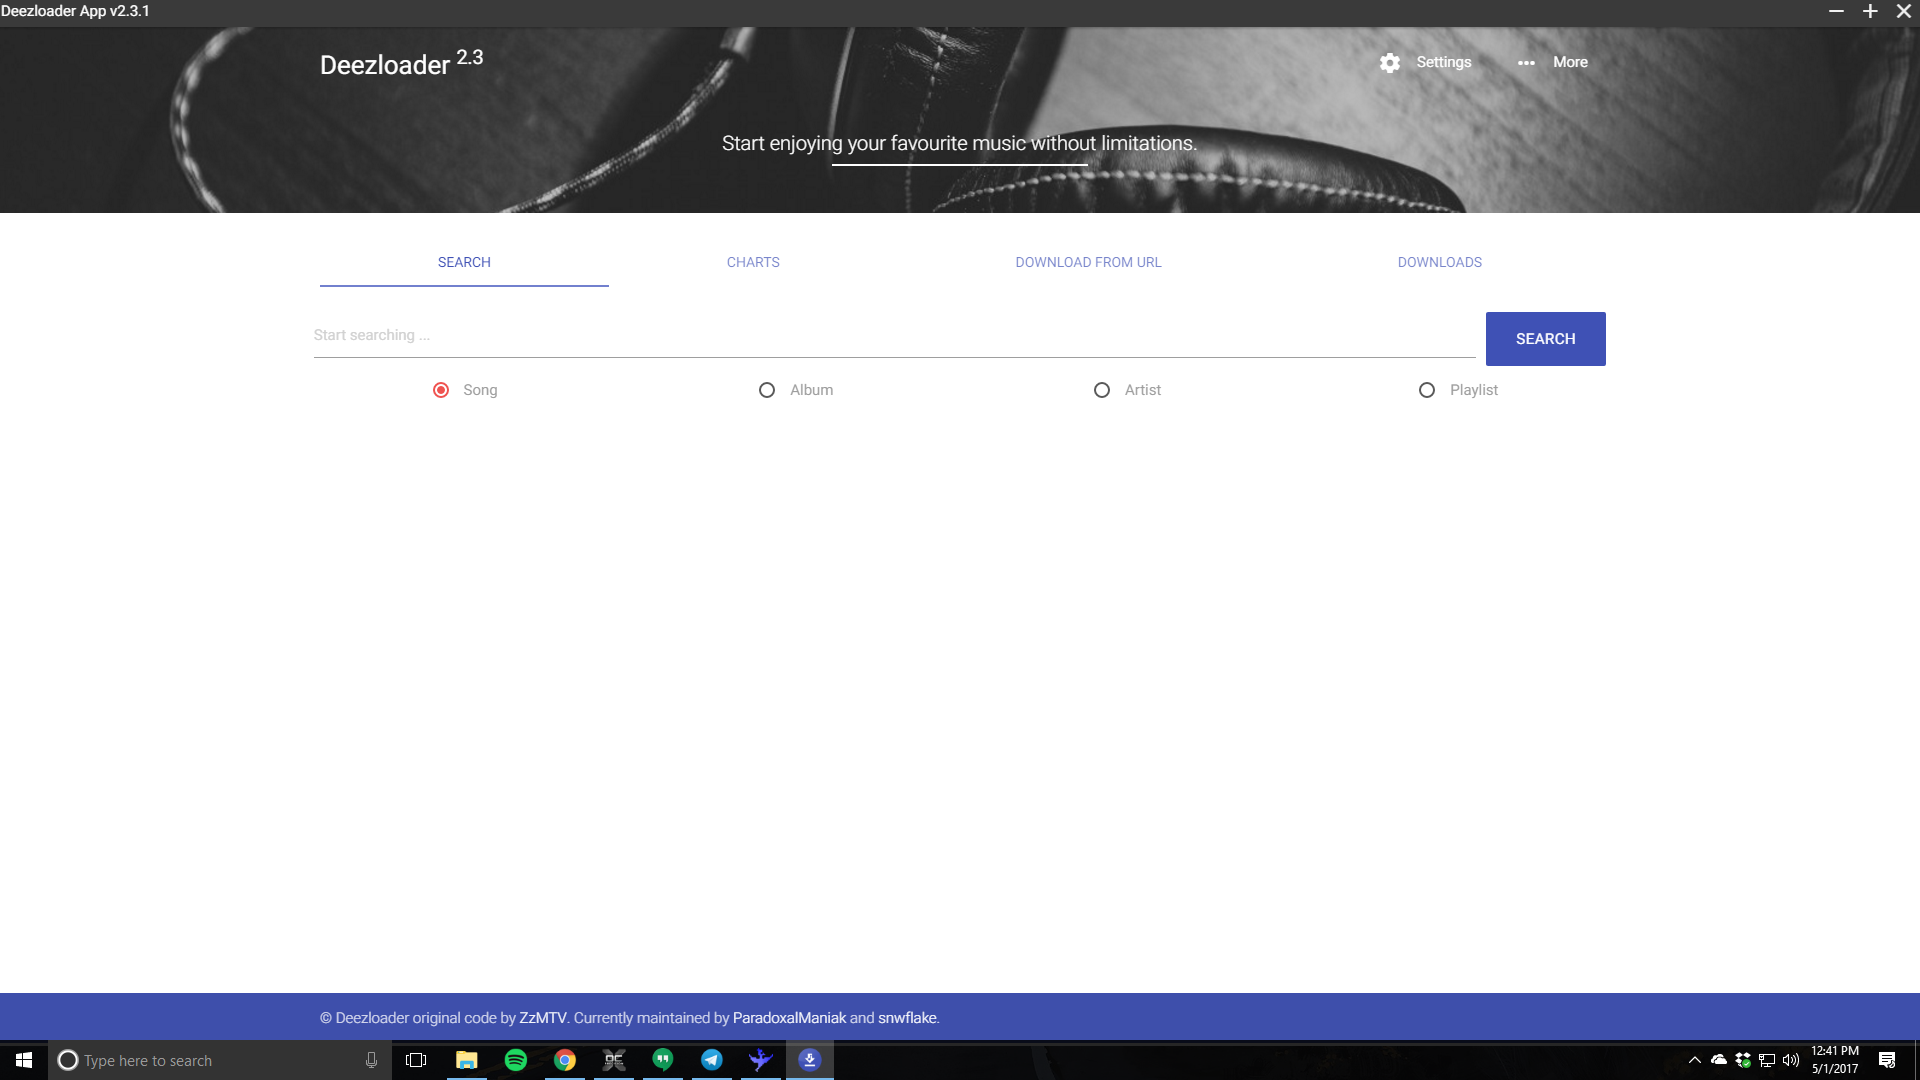Open the Windows Start menu
Viewport: 1920px width, 1080px height.
(x=24, y=1060)
